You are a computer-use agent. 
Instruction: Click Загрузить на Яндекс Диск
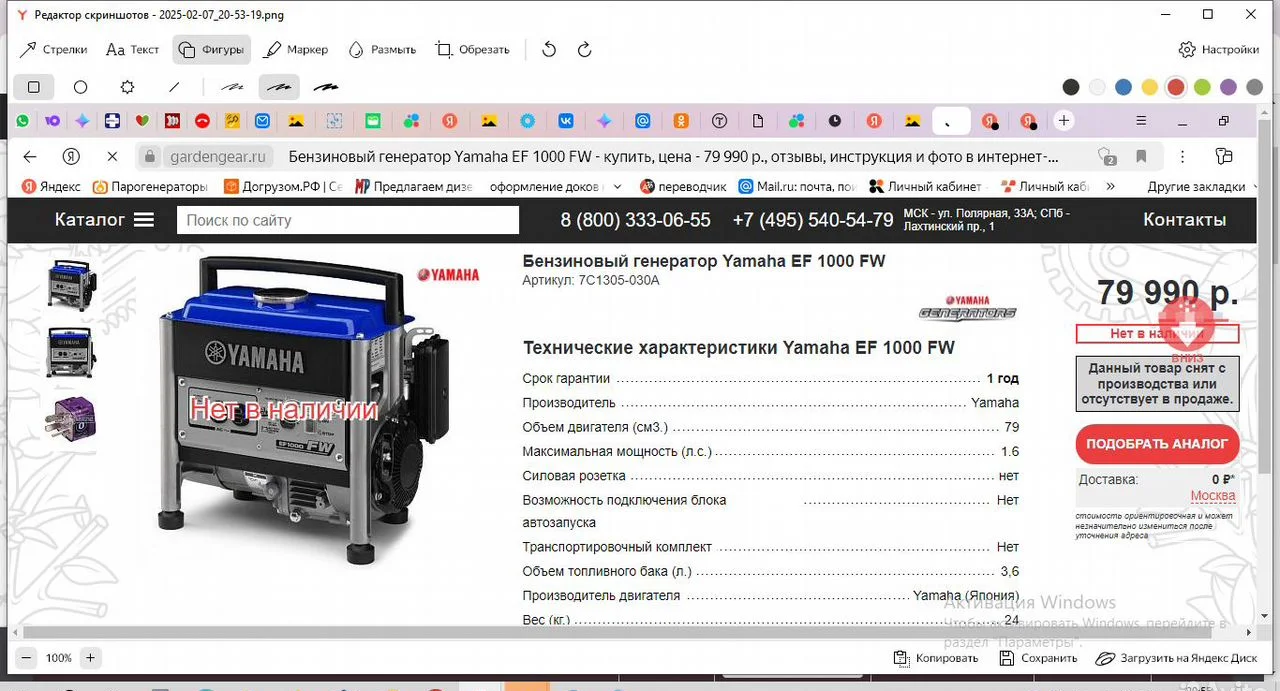tap(1176, 658)
